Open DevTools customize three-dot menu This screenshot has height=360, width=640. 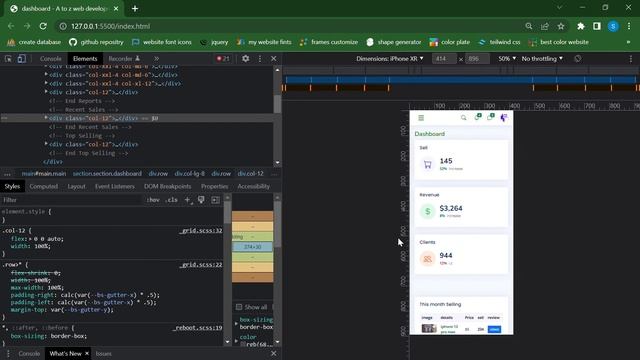point(260,59)
